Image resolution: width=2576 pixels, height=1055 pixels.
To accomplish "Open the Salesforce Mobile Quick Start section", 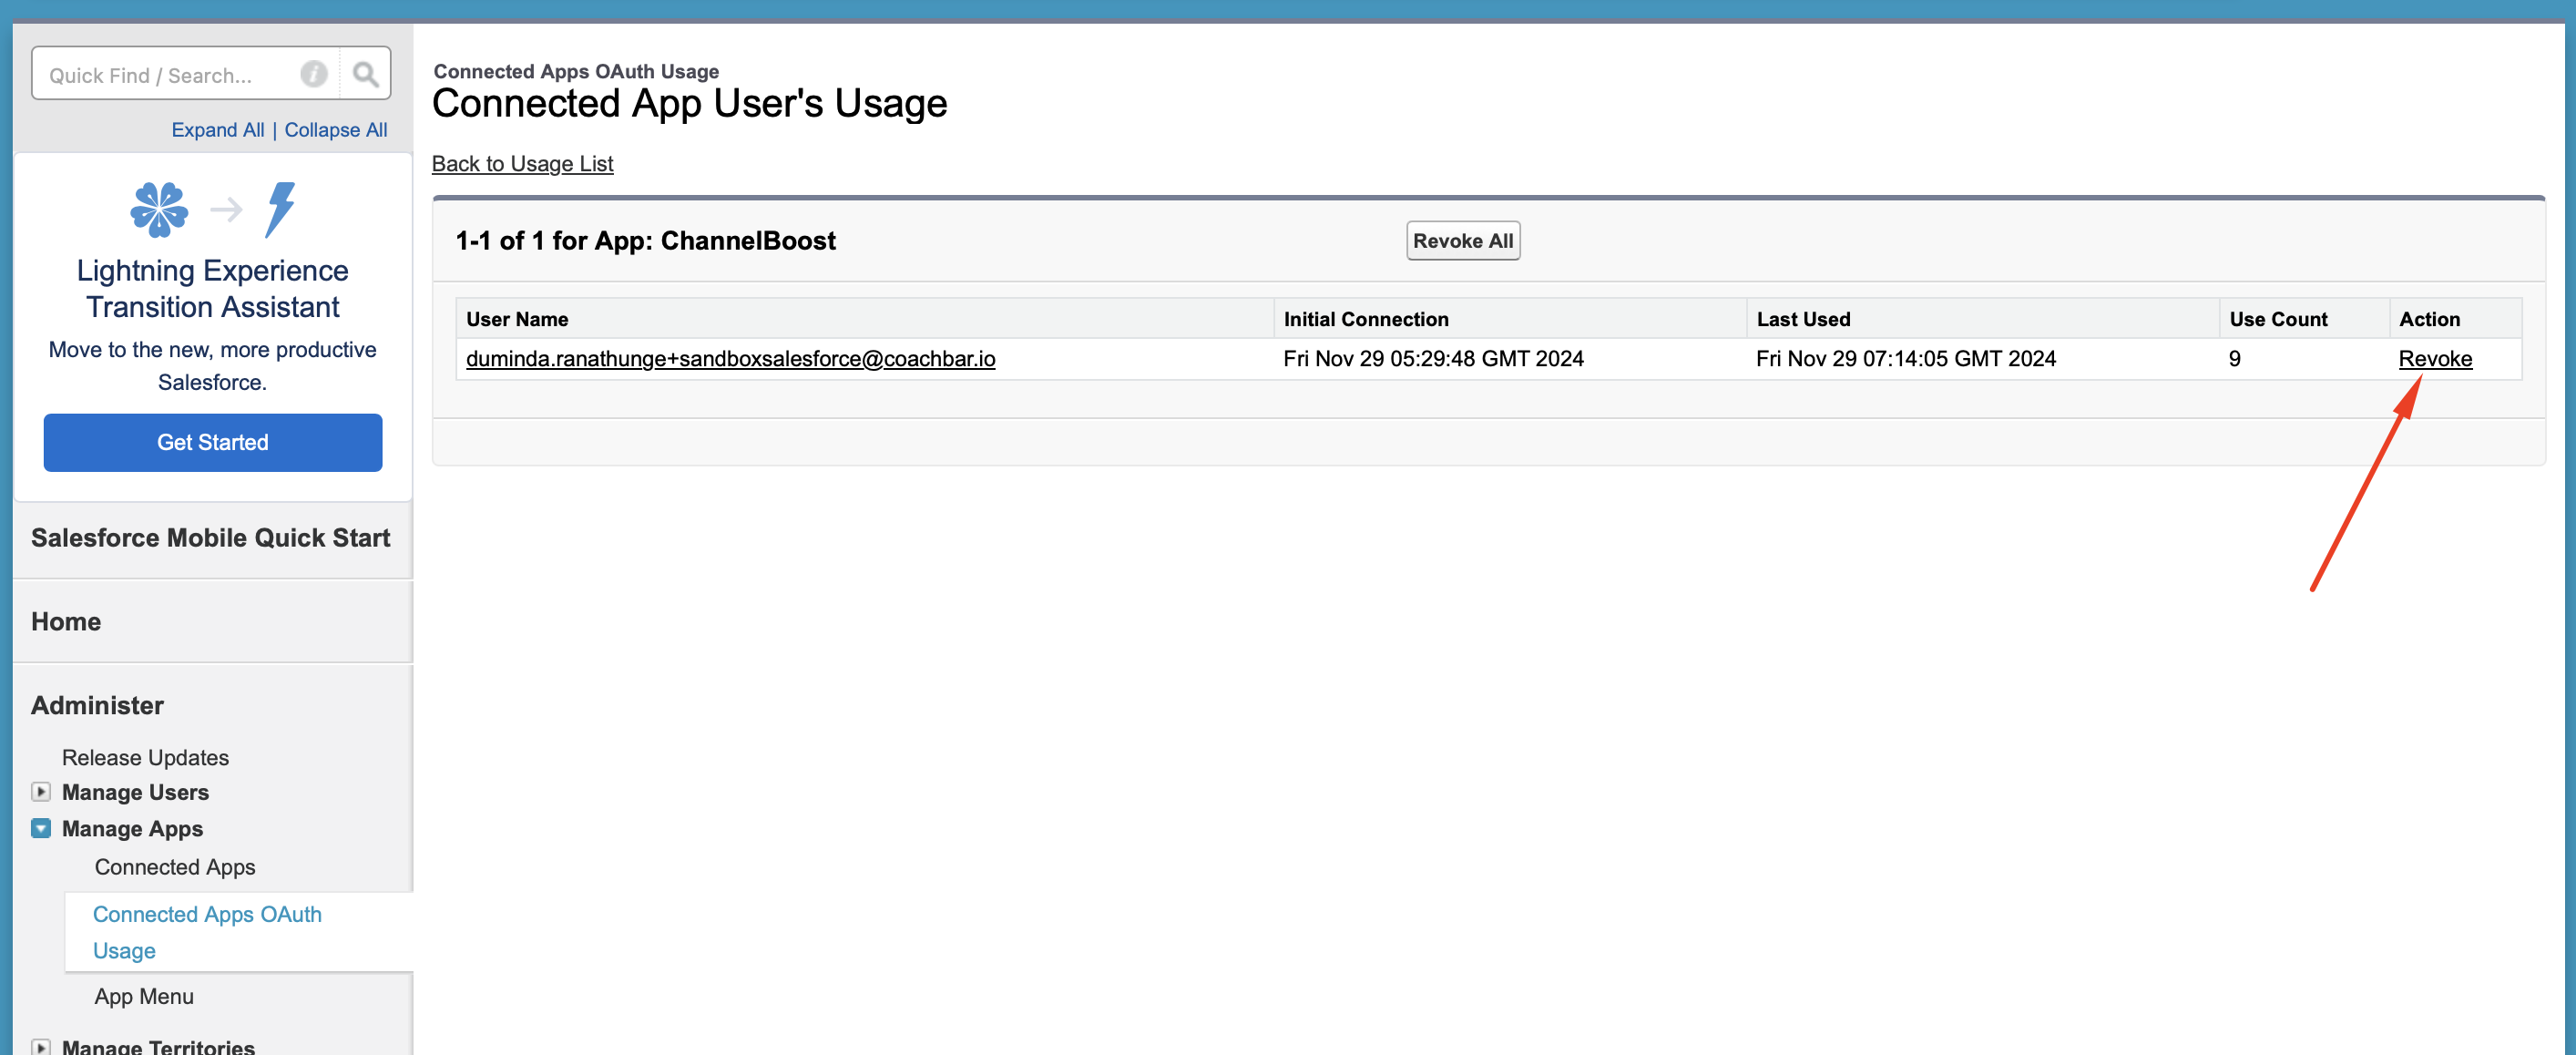I will click(x=210, y=538).
